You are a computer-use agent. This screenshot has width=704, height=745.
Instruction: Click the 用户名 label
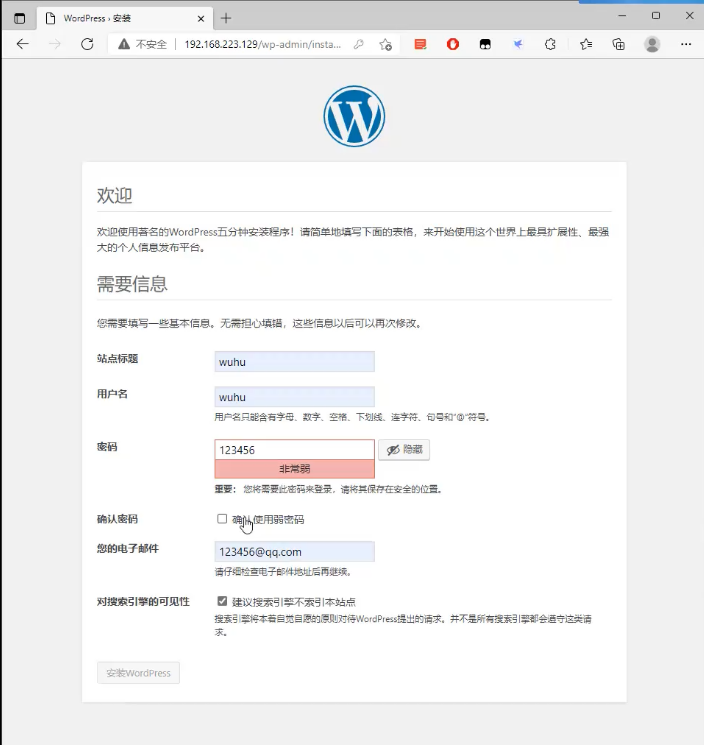(112, 394)
